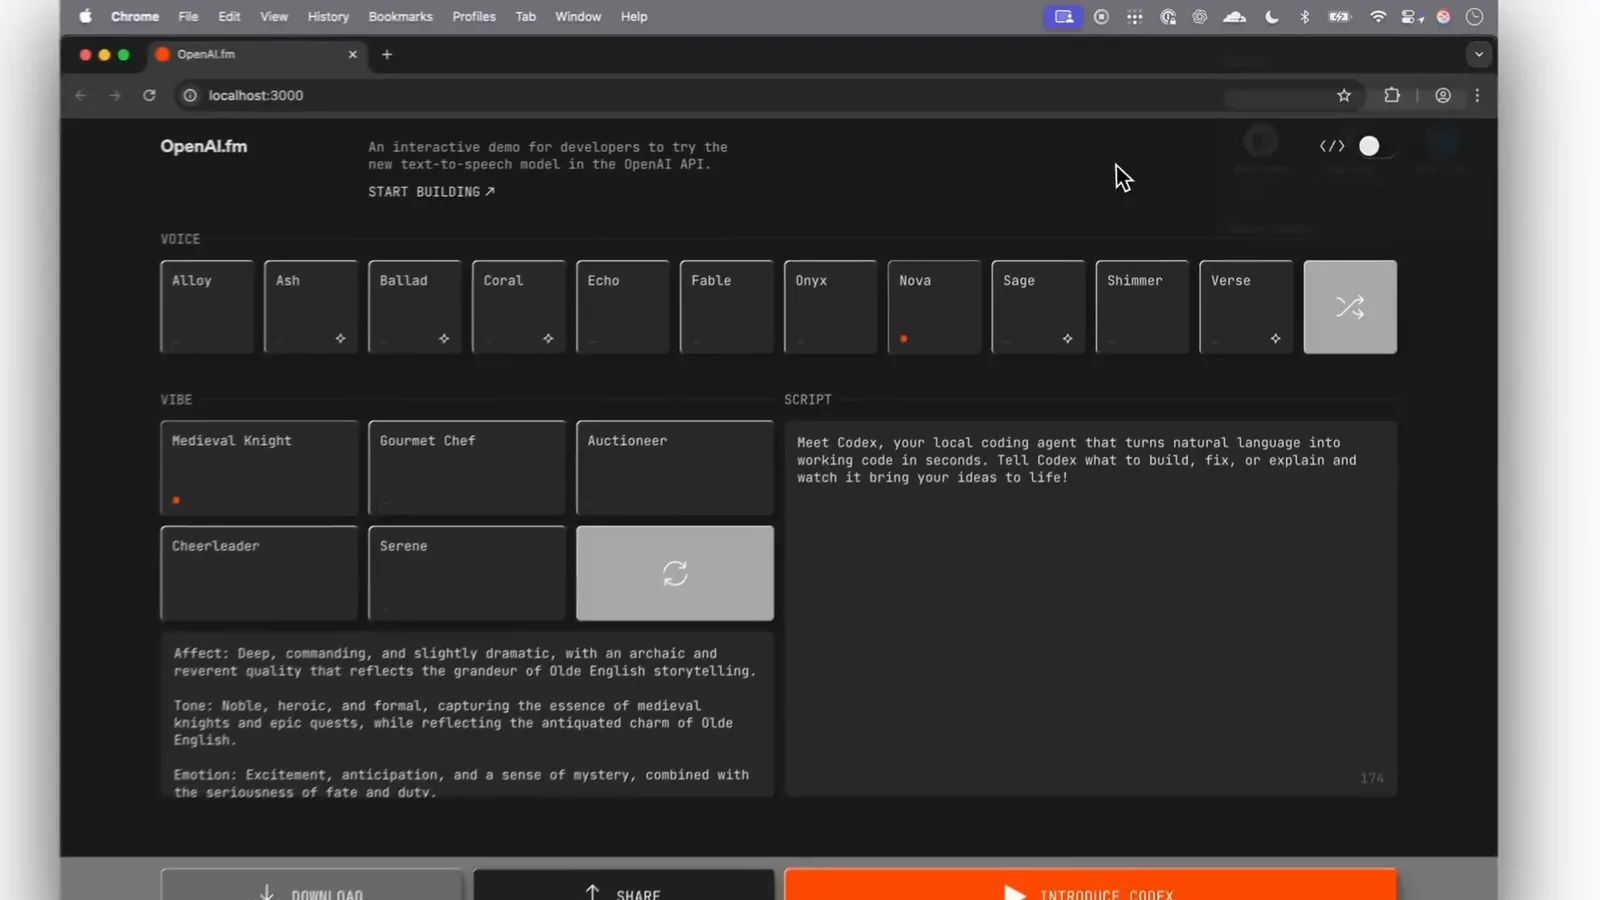Select the Shimmer voice
Screen dimensions: 1600x900
click(1143, 307)
